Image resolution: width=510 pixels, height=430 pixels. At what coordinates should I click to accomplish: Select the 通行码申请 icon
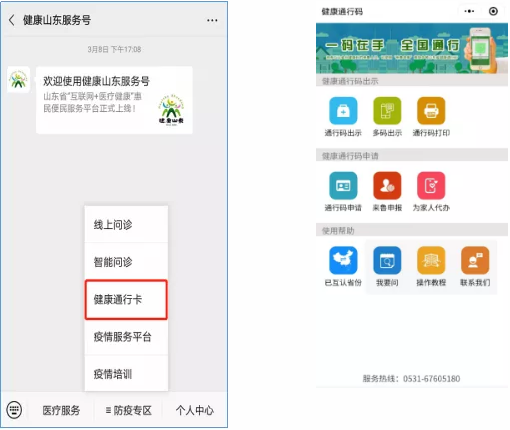[x=343, y=186]
